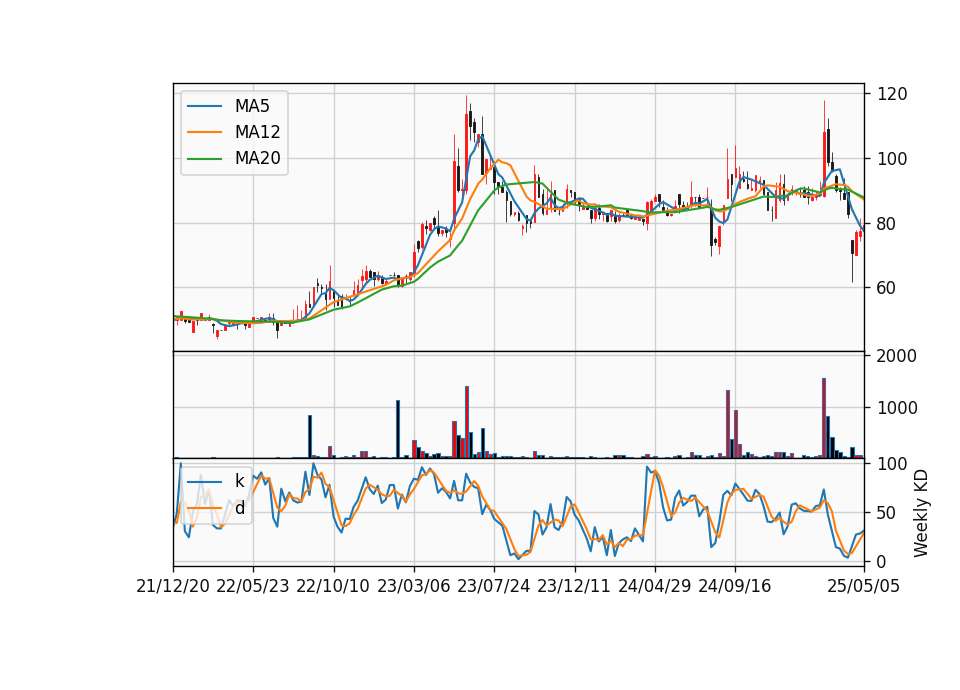
Task: Click the 24/04/29 date label
Action: coord(654,586)
